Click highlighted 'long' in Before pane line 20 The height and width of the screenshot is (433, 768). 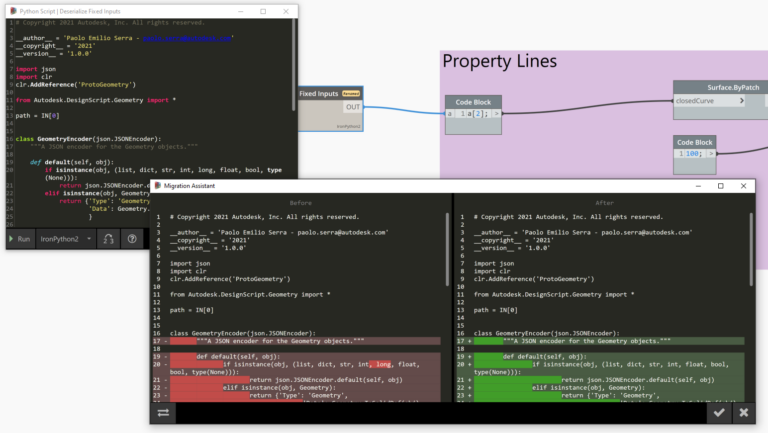click(383, 364)
